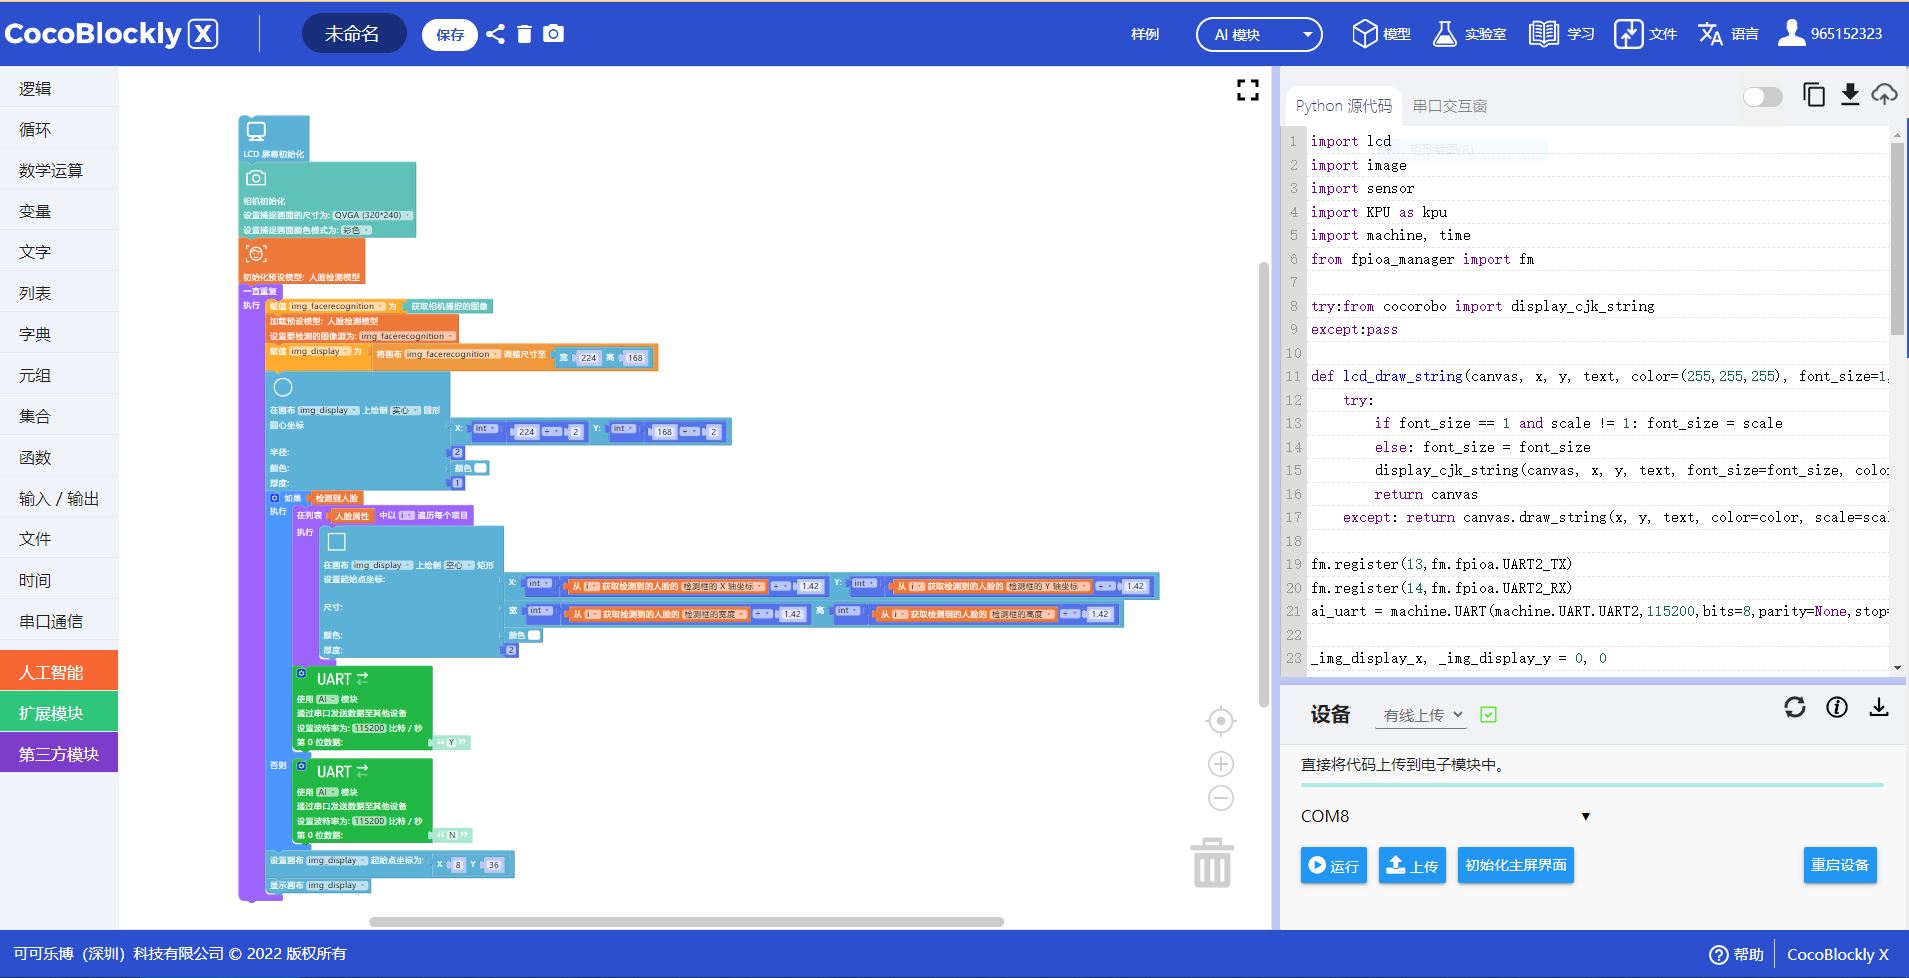The image size is (1909, 978).
Task: Click the 重启设备 button
Action: tap(1839, 865)
